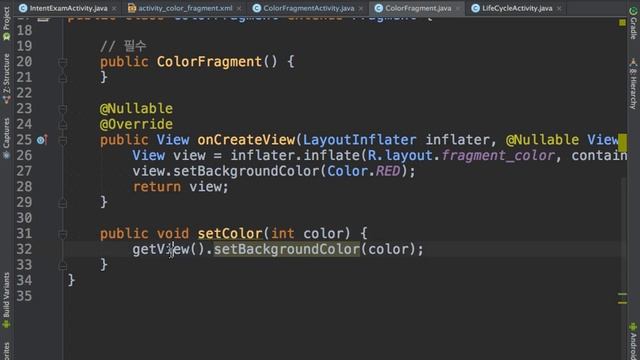Collapse onCreateView method at line 25
The width and height of the screenshot is (640, 360).
[62, 140]
